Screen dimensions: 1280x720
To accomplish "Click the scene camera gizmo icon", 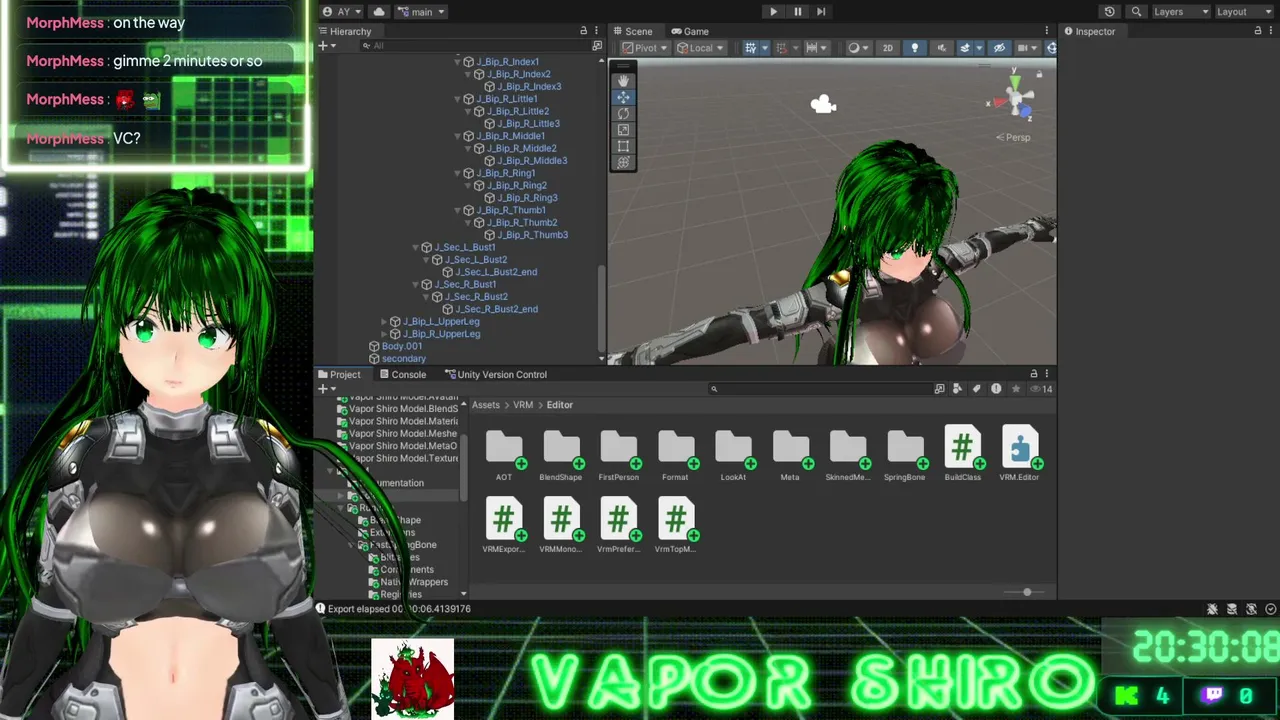I will coord(823,104).
